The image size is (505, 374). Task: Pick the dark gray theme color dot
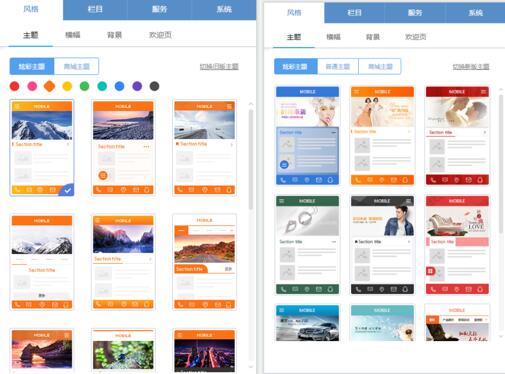[154, 86]
